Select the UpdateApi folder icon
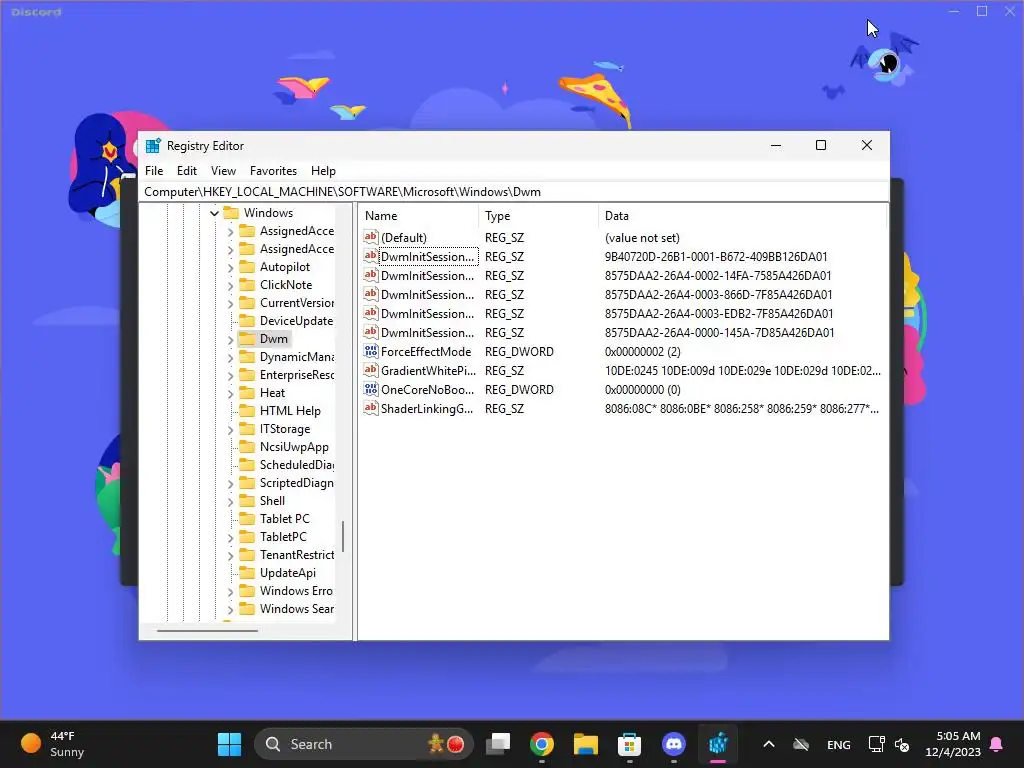The width and height of the screenshot is (1024, 768). tap(247, 573)
